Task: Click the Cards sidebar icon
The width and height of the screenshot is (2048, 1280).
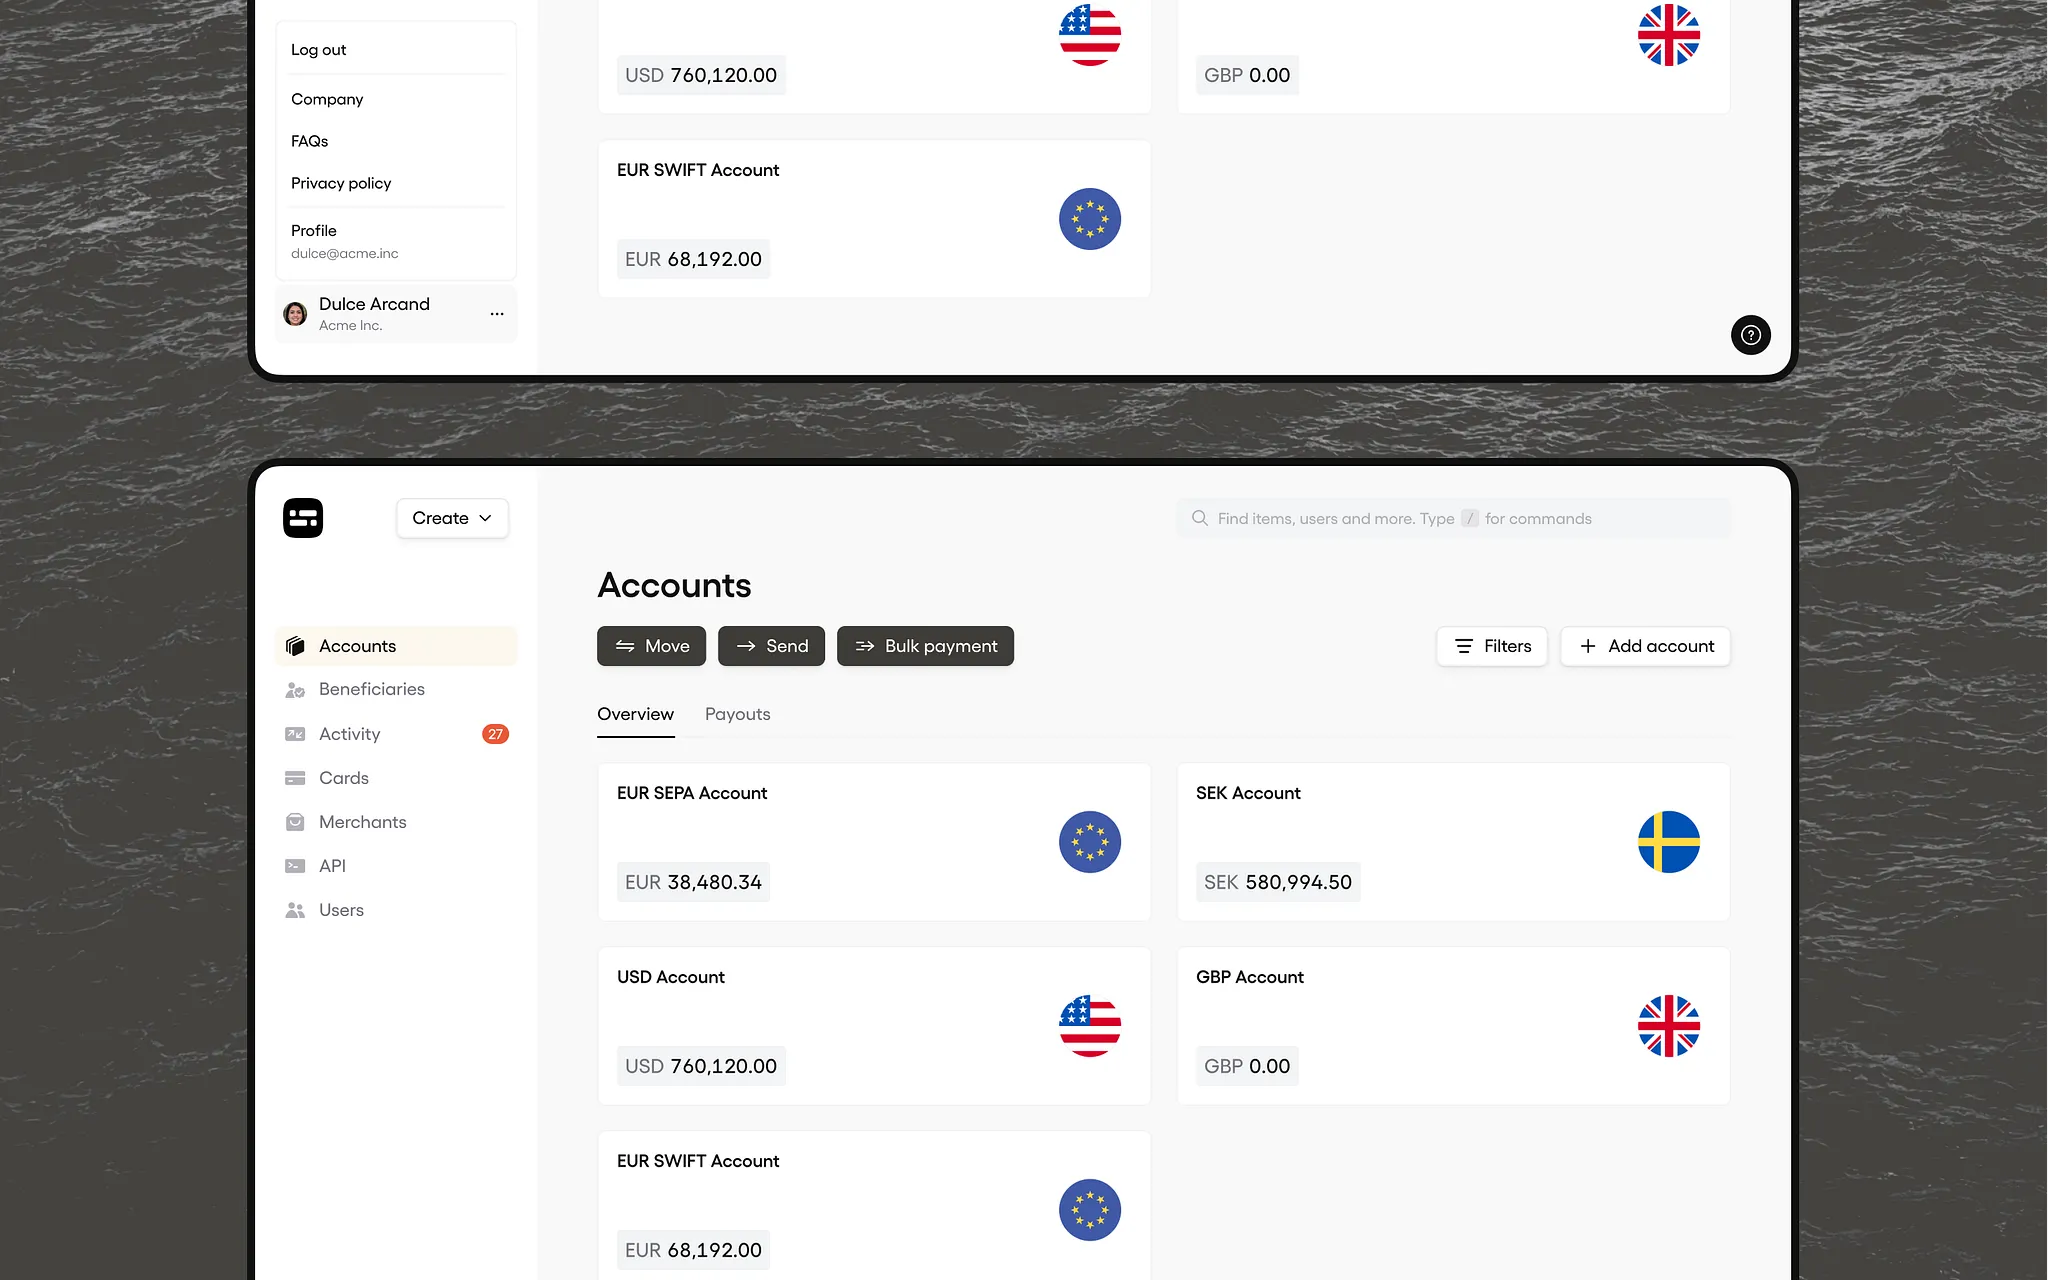Action: [295, 778]
